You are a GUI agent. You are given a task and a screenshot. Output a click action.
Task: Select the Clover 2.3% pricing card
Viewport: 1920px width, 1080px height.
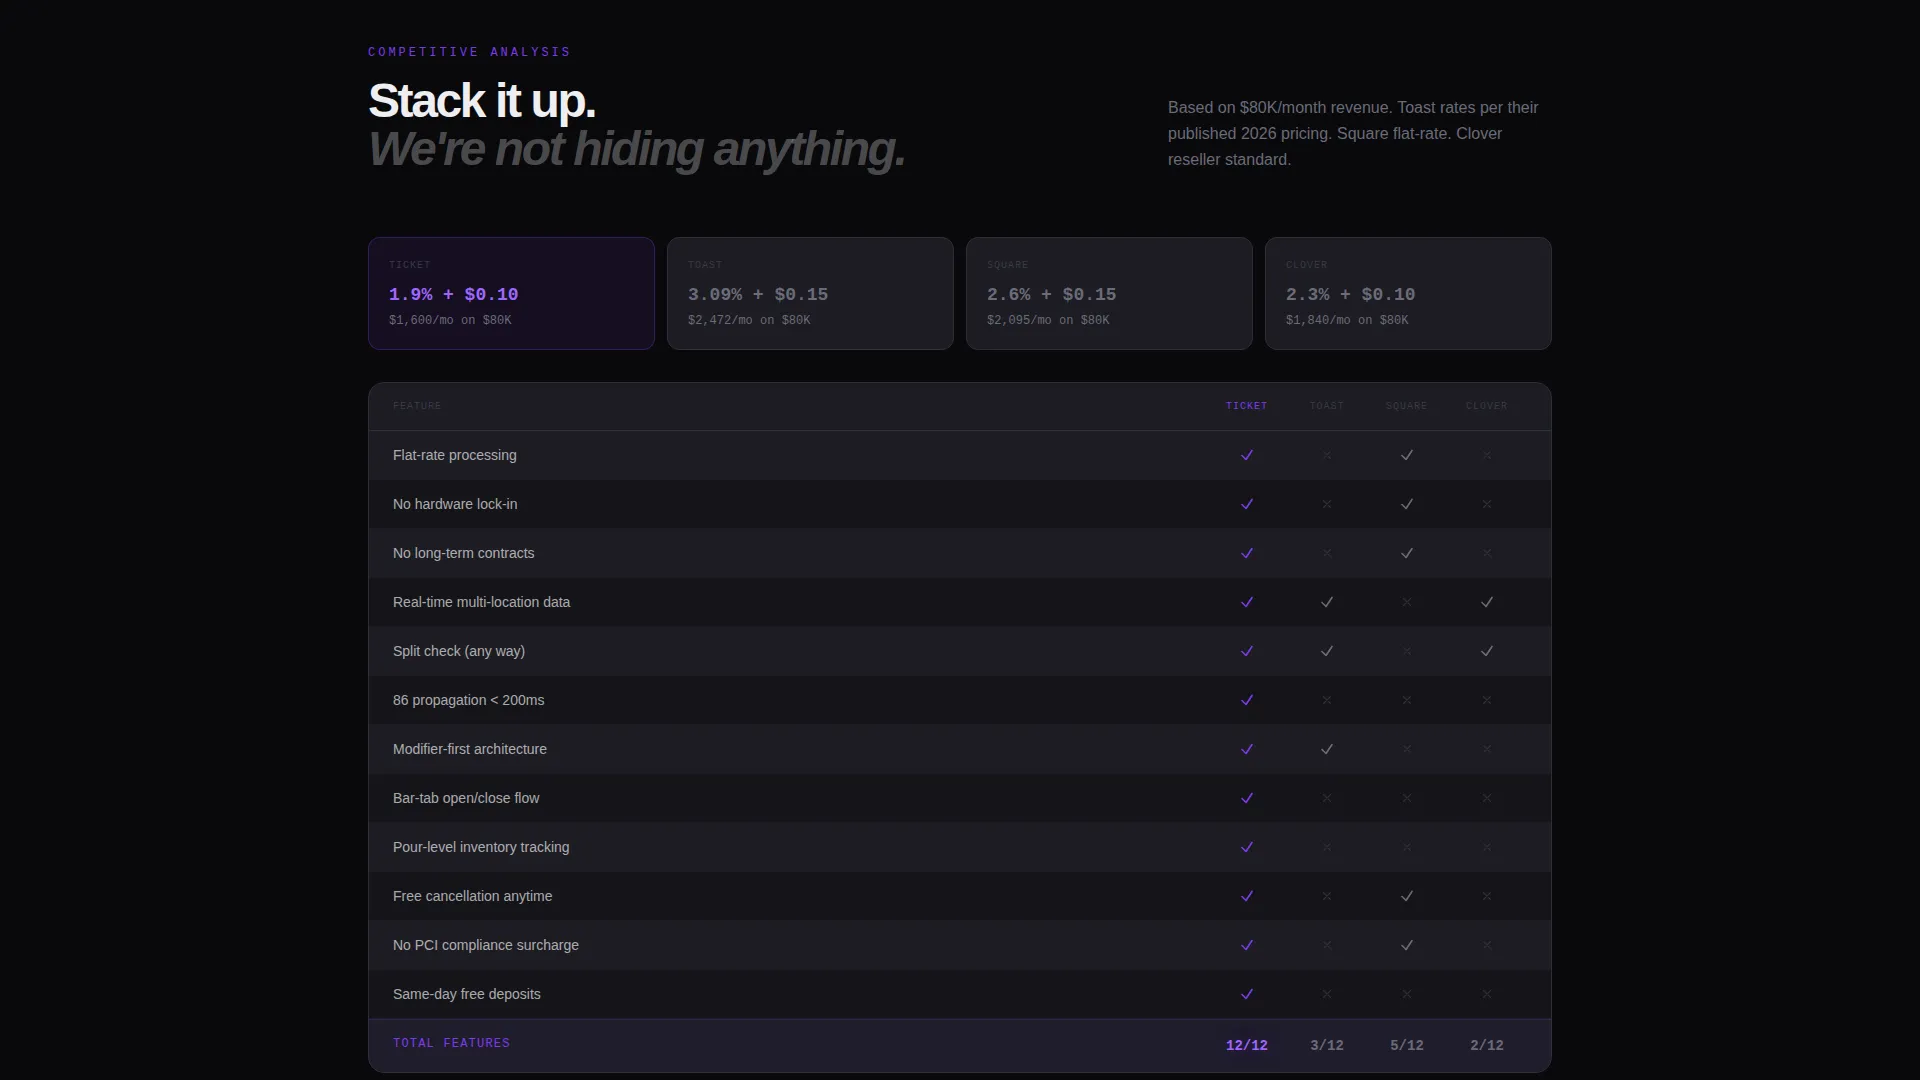point(1408,293)
